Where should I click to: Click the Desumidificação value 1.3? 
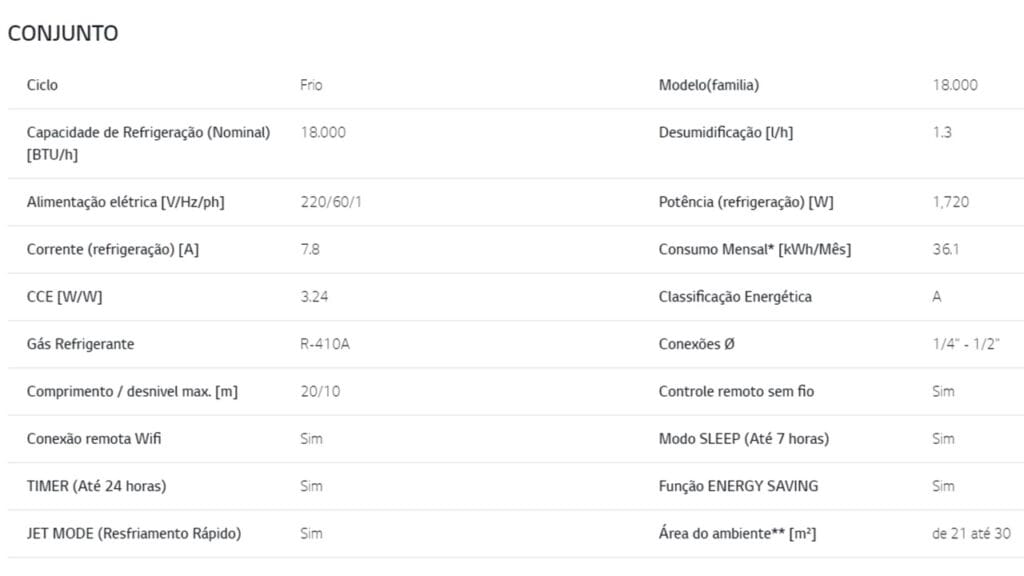(x=942, y=133)
